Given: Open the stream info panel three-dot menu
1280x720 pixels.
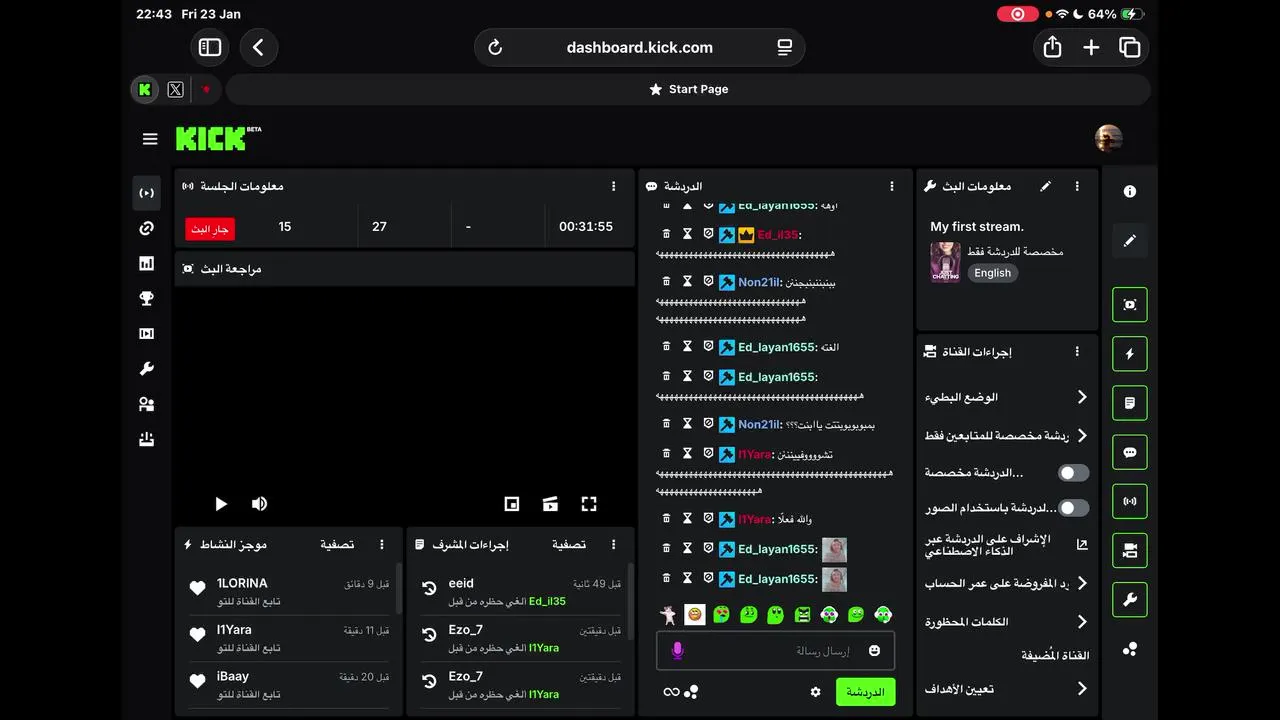Looking at the screenshot, I should [x=1077, y=186].
